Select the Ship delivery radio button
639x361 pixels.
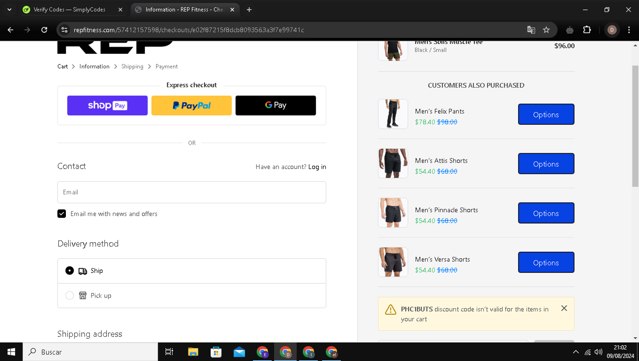70,271
